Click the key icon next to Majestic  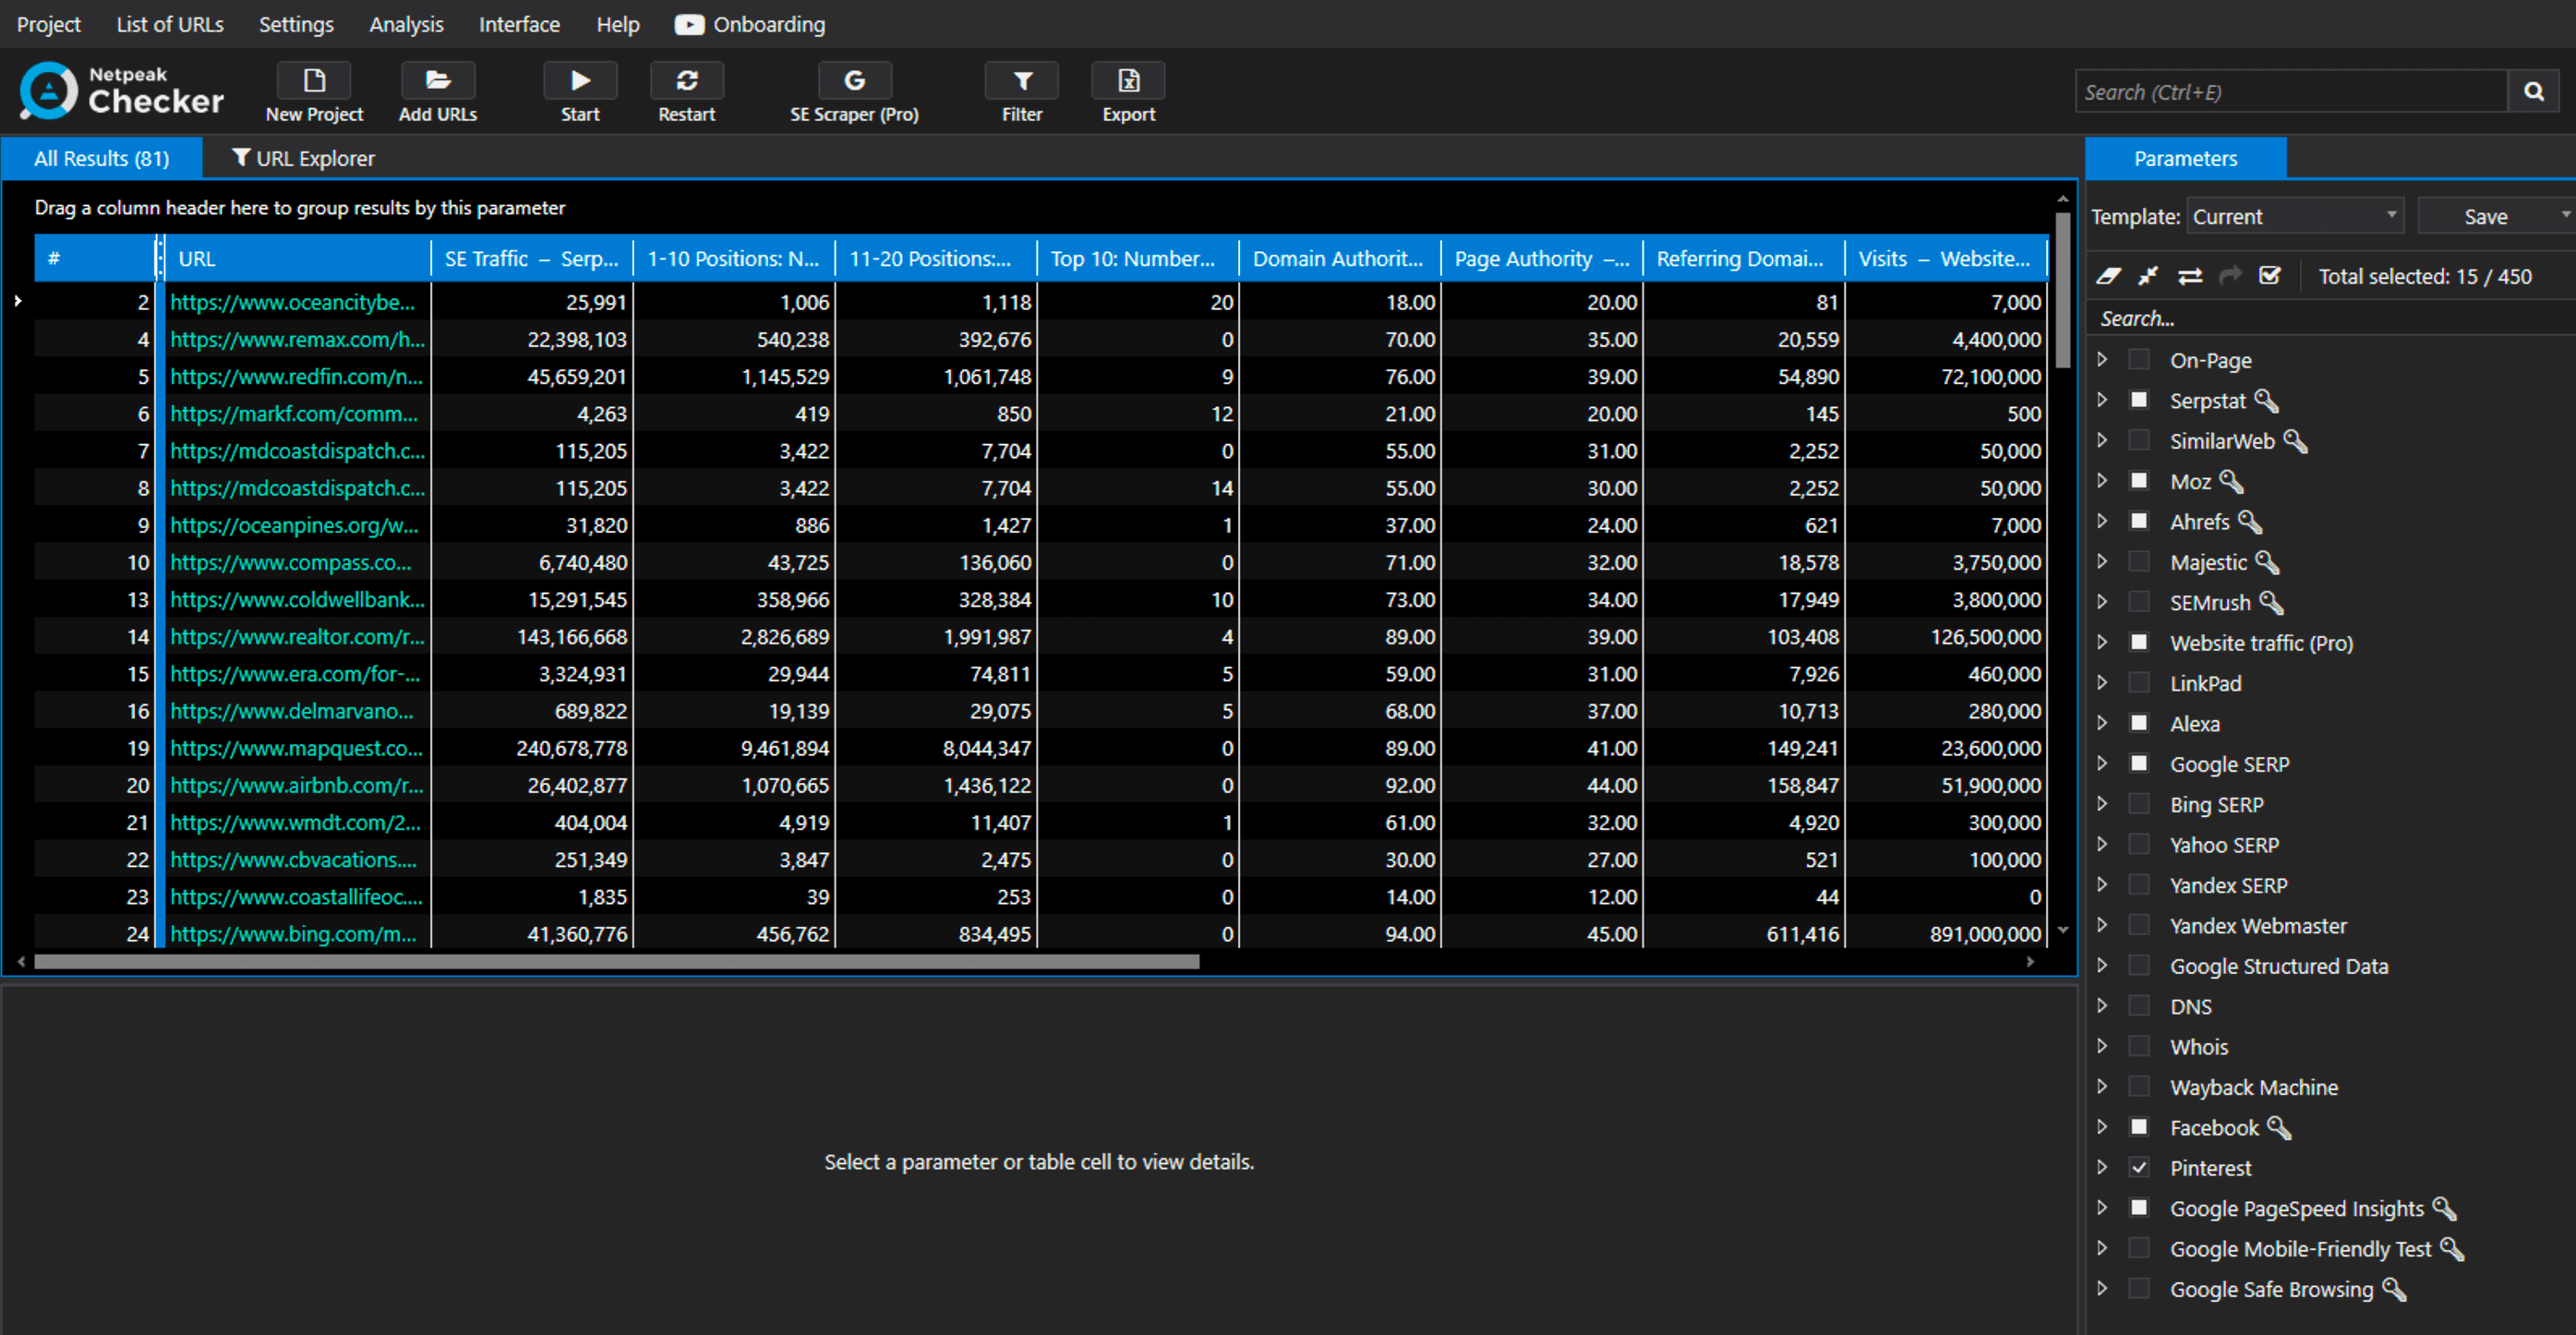pyautogui.click(x=2267, y=563)
